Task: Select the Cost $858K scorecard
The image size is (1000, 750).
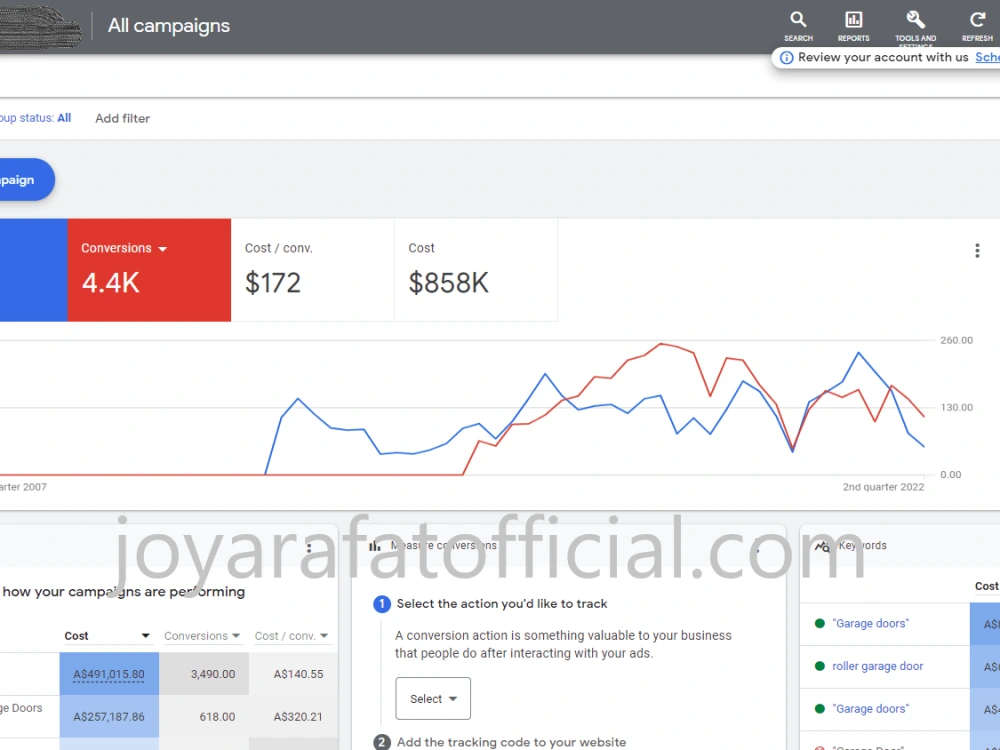Action: click(x=476, y=270)
